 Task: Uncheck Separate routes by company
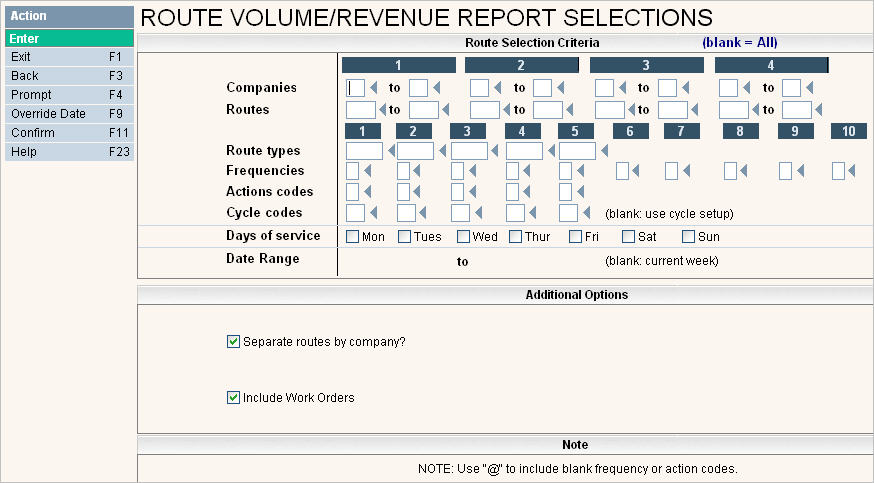pyautogui.click(x=234, y=341)
